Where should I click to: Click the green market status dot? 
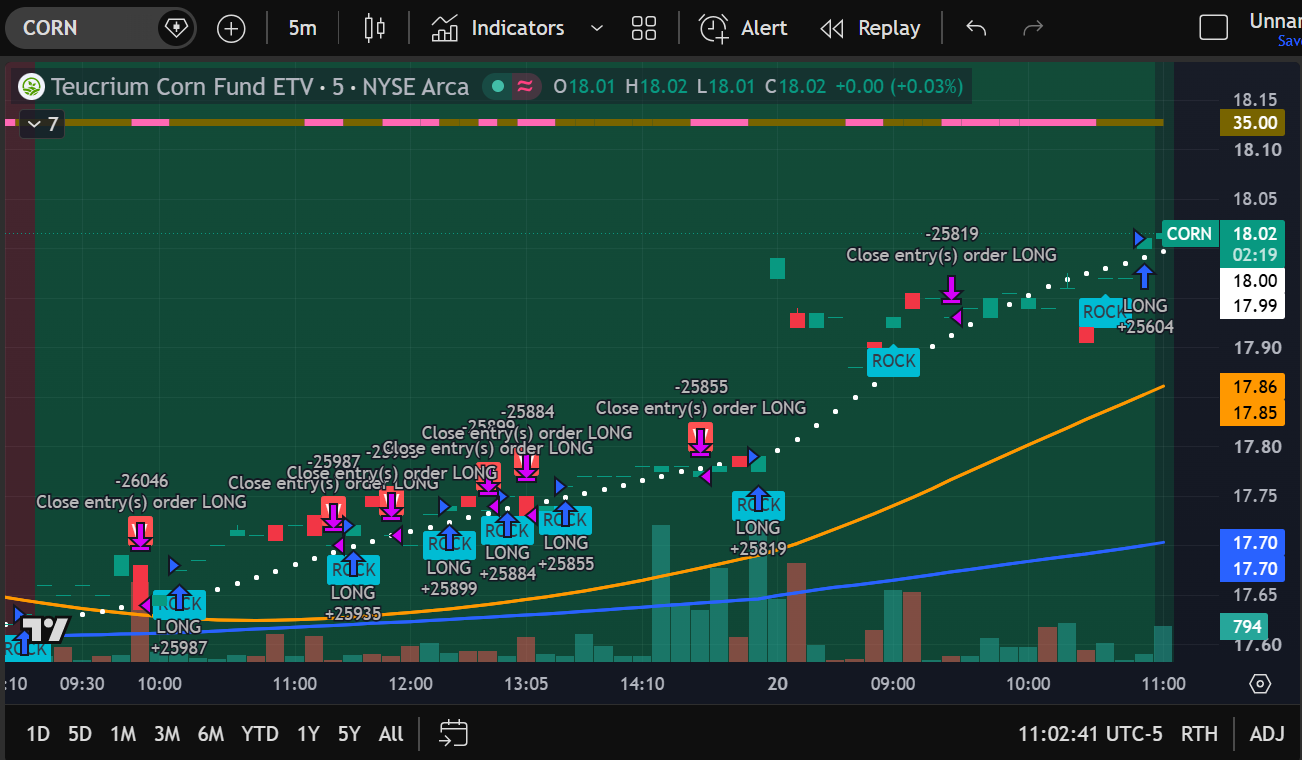pyautogui.click(x=497, y=87)
